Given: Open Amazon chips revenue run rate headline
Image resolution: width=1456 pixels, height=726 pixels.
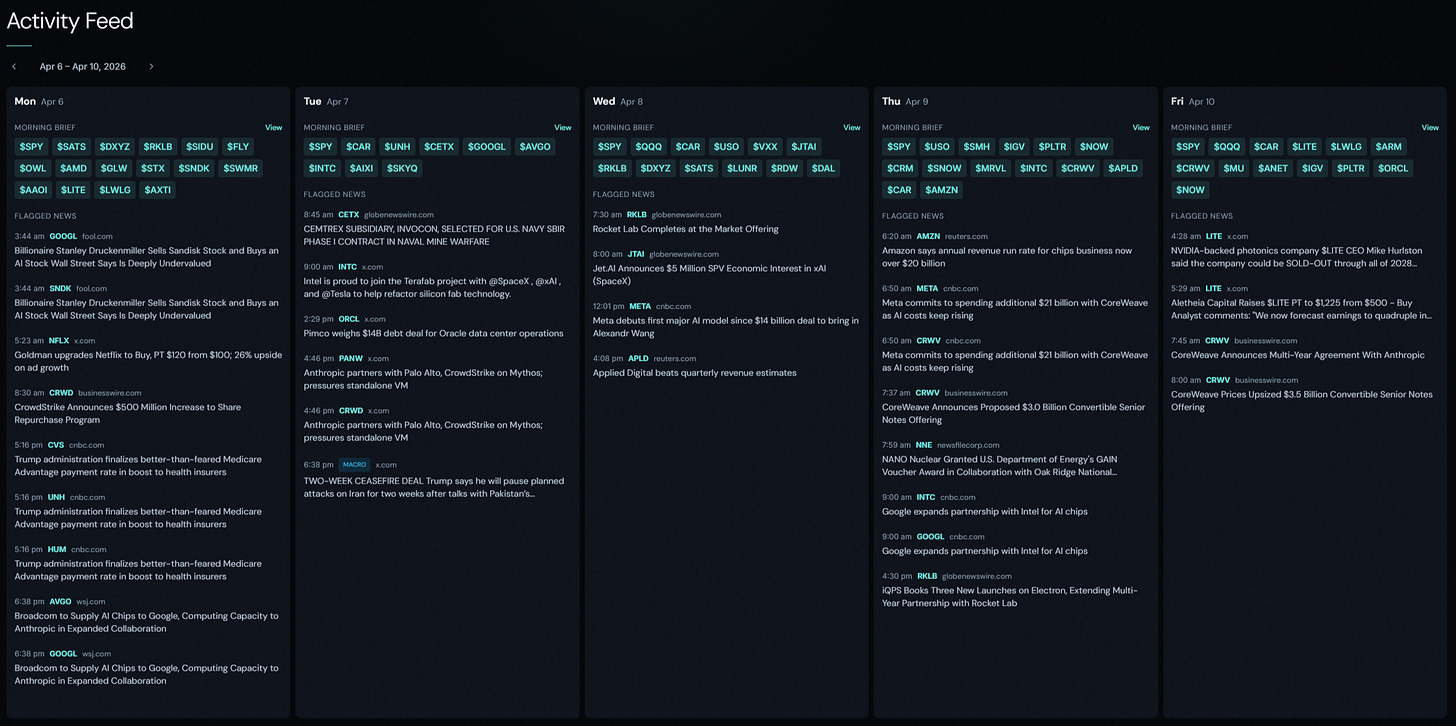Looking at the screenshot, I should pos(1007,257).
